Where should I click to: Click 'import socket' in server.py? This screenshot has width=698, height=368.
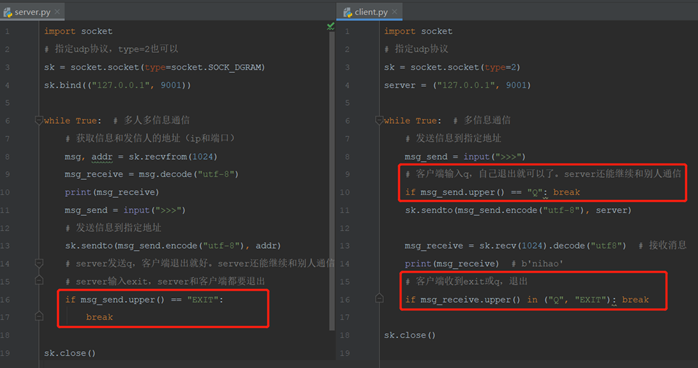78,31
